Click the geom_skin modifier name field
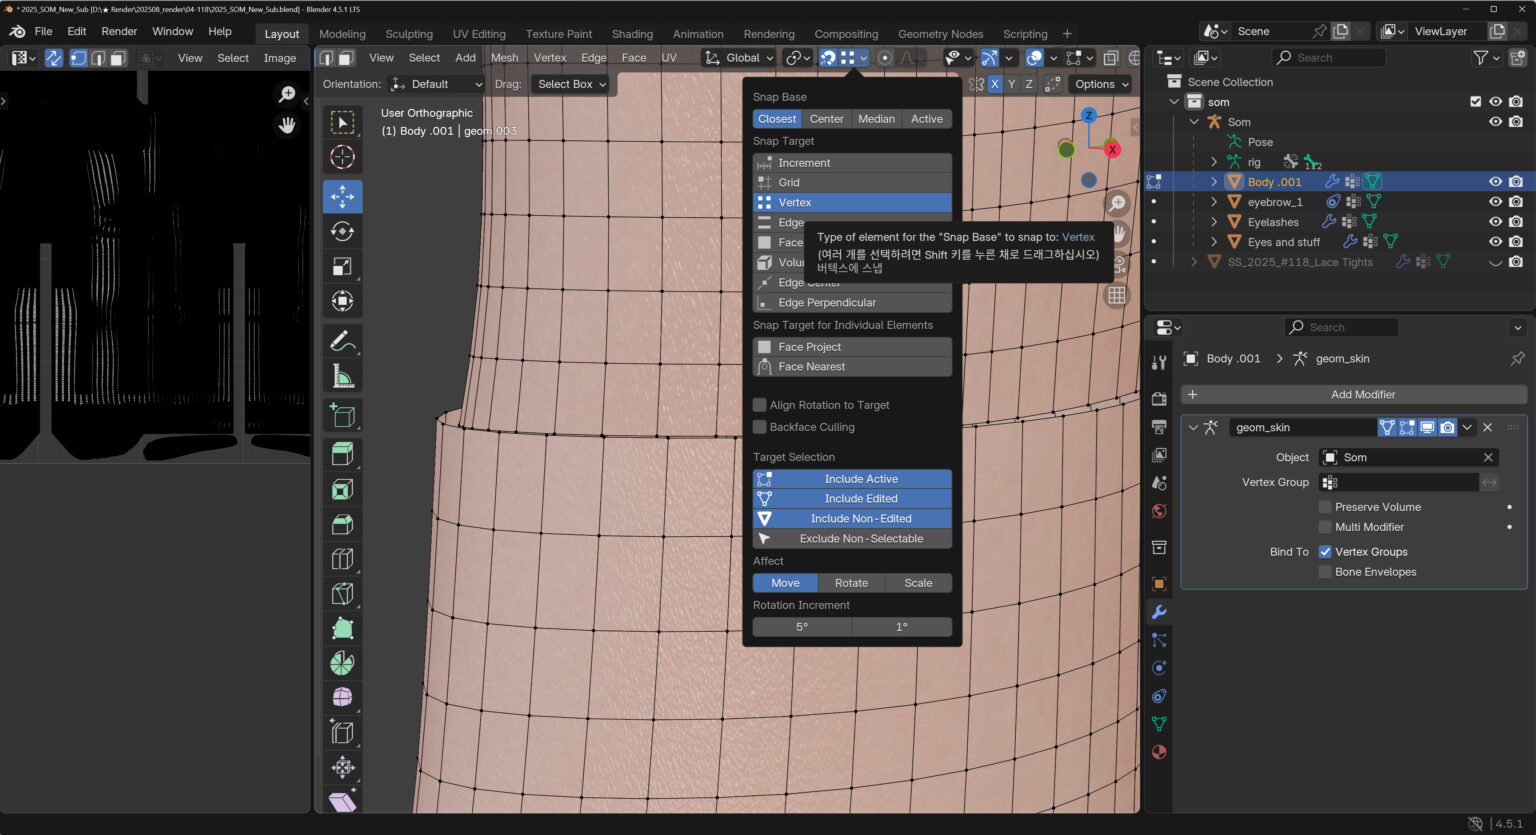The image size is (1536, 835). coord(1300,427)
